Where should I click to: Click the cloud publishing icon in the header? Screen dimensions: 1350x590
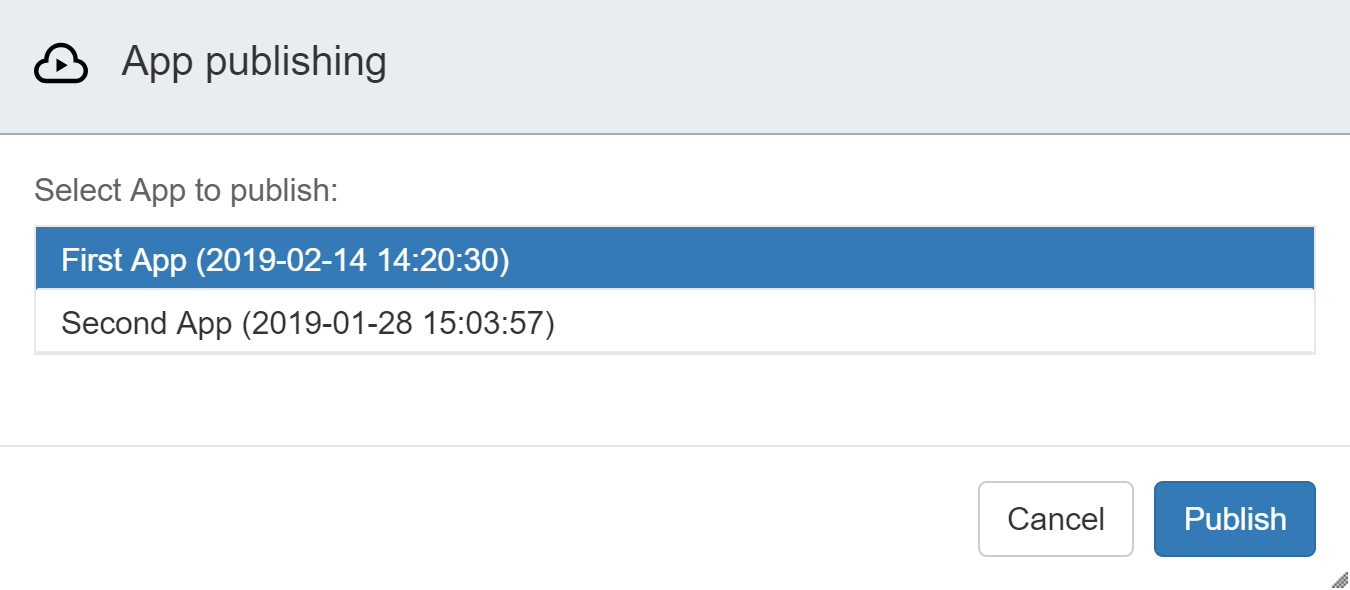60,62
